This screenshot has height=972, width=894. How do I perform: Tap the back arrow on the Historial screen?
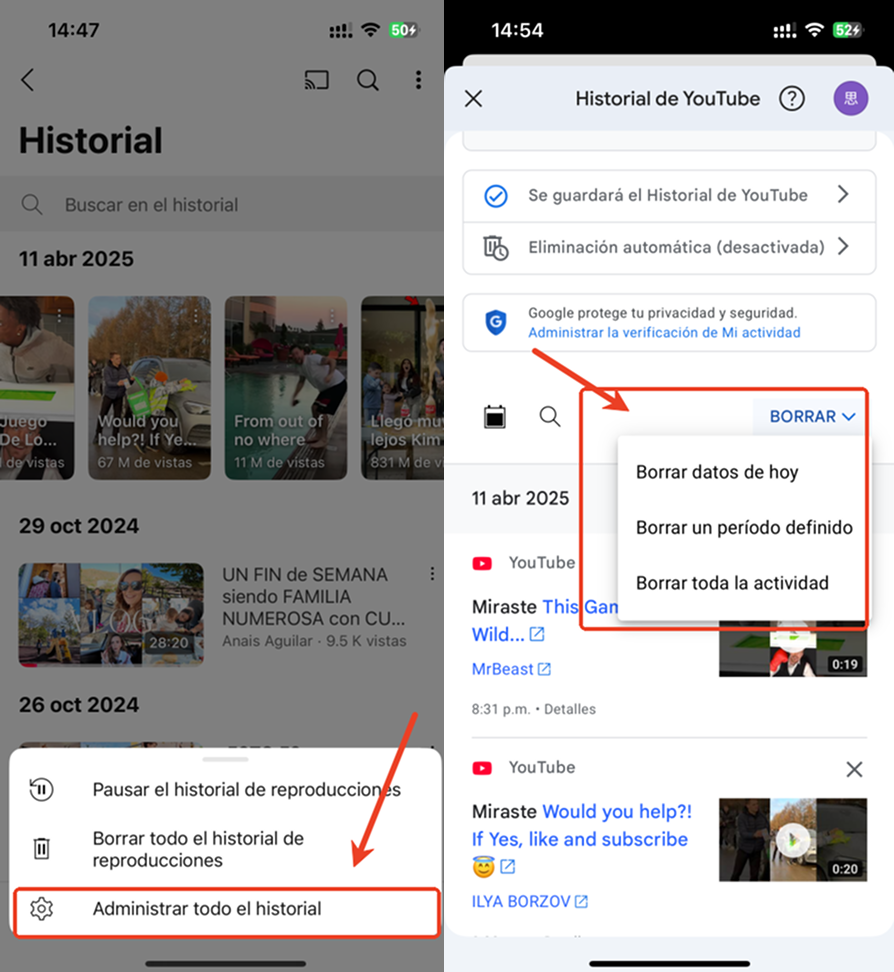28,80
